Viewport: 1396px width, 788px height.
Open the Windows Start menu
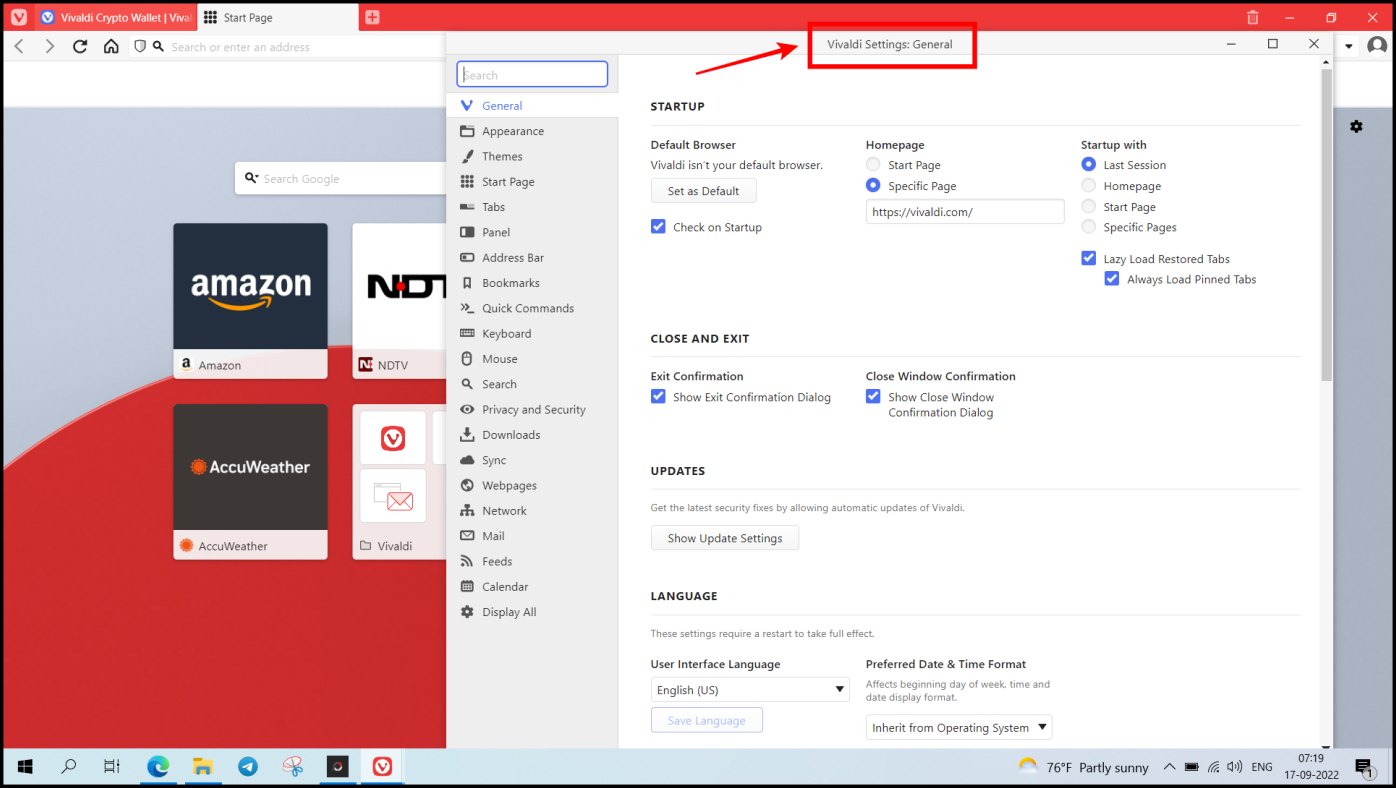coord(24,767)
